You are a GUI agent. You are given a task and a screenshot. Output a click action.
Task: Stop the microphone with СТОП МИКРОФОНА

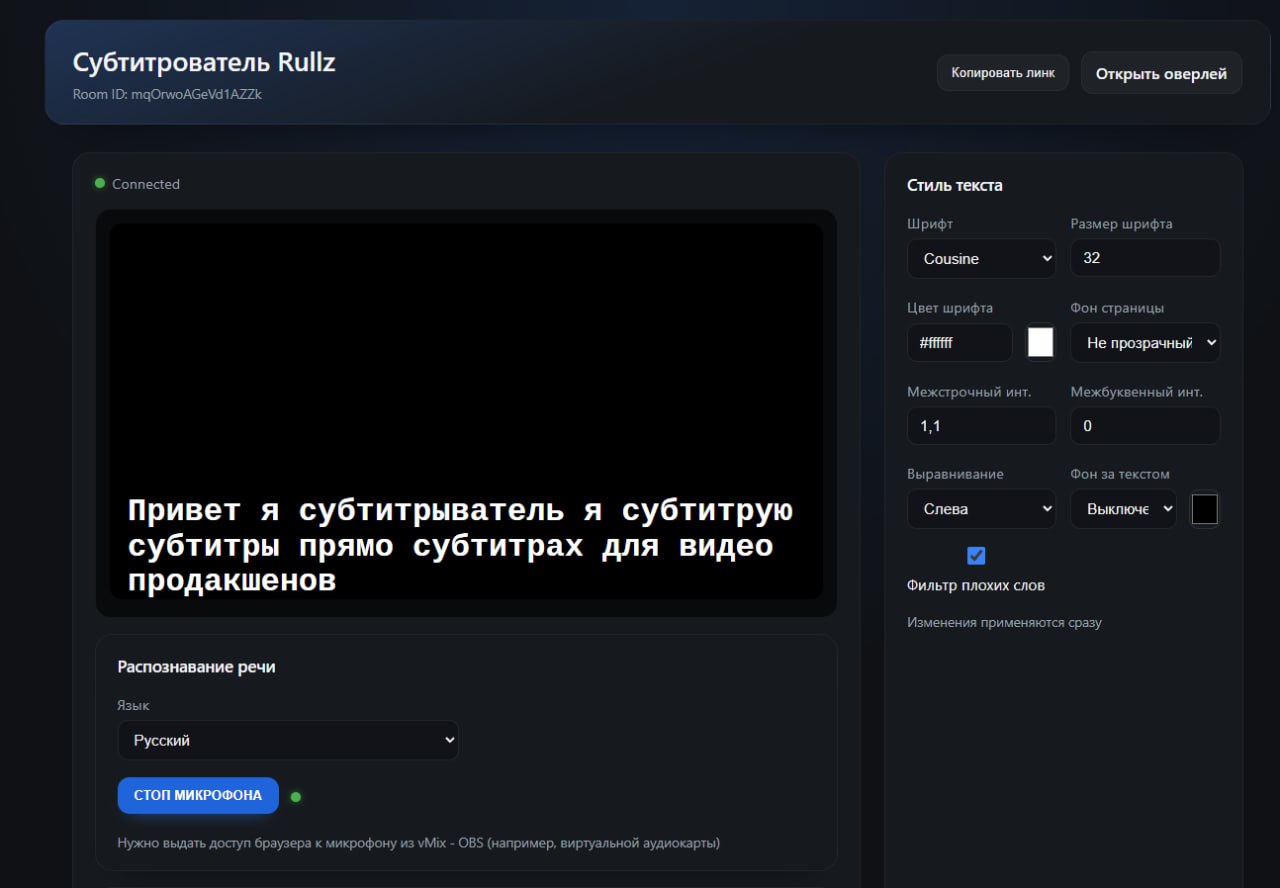point(197,795)
